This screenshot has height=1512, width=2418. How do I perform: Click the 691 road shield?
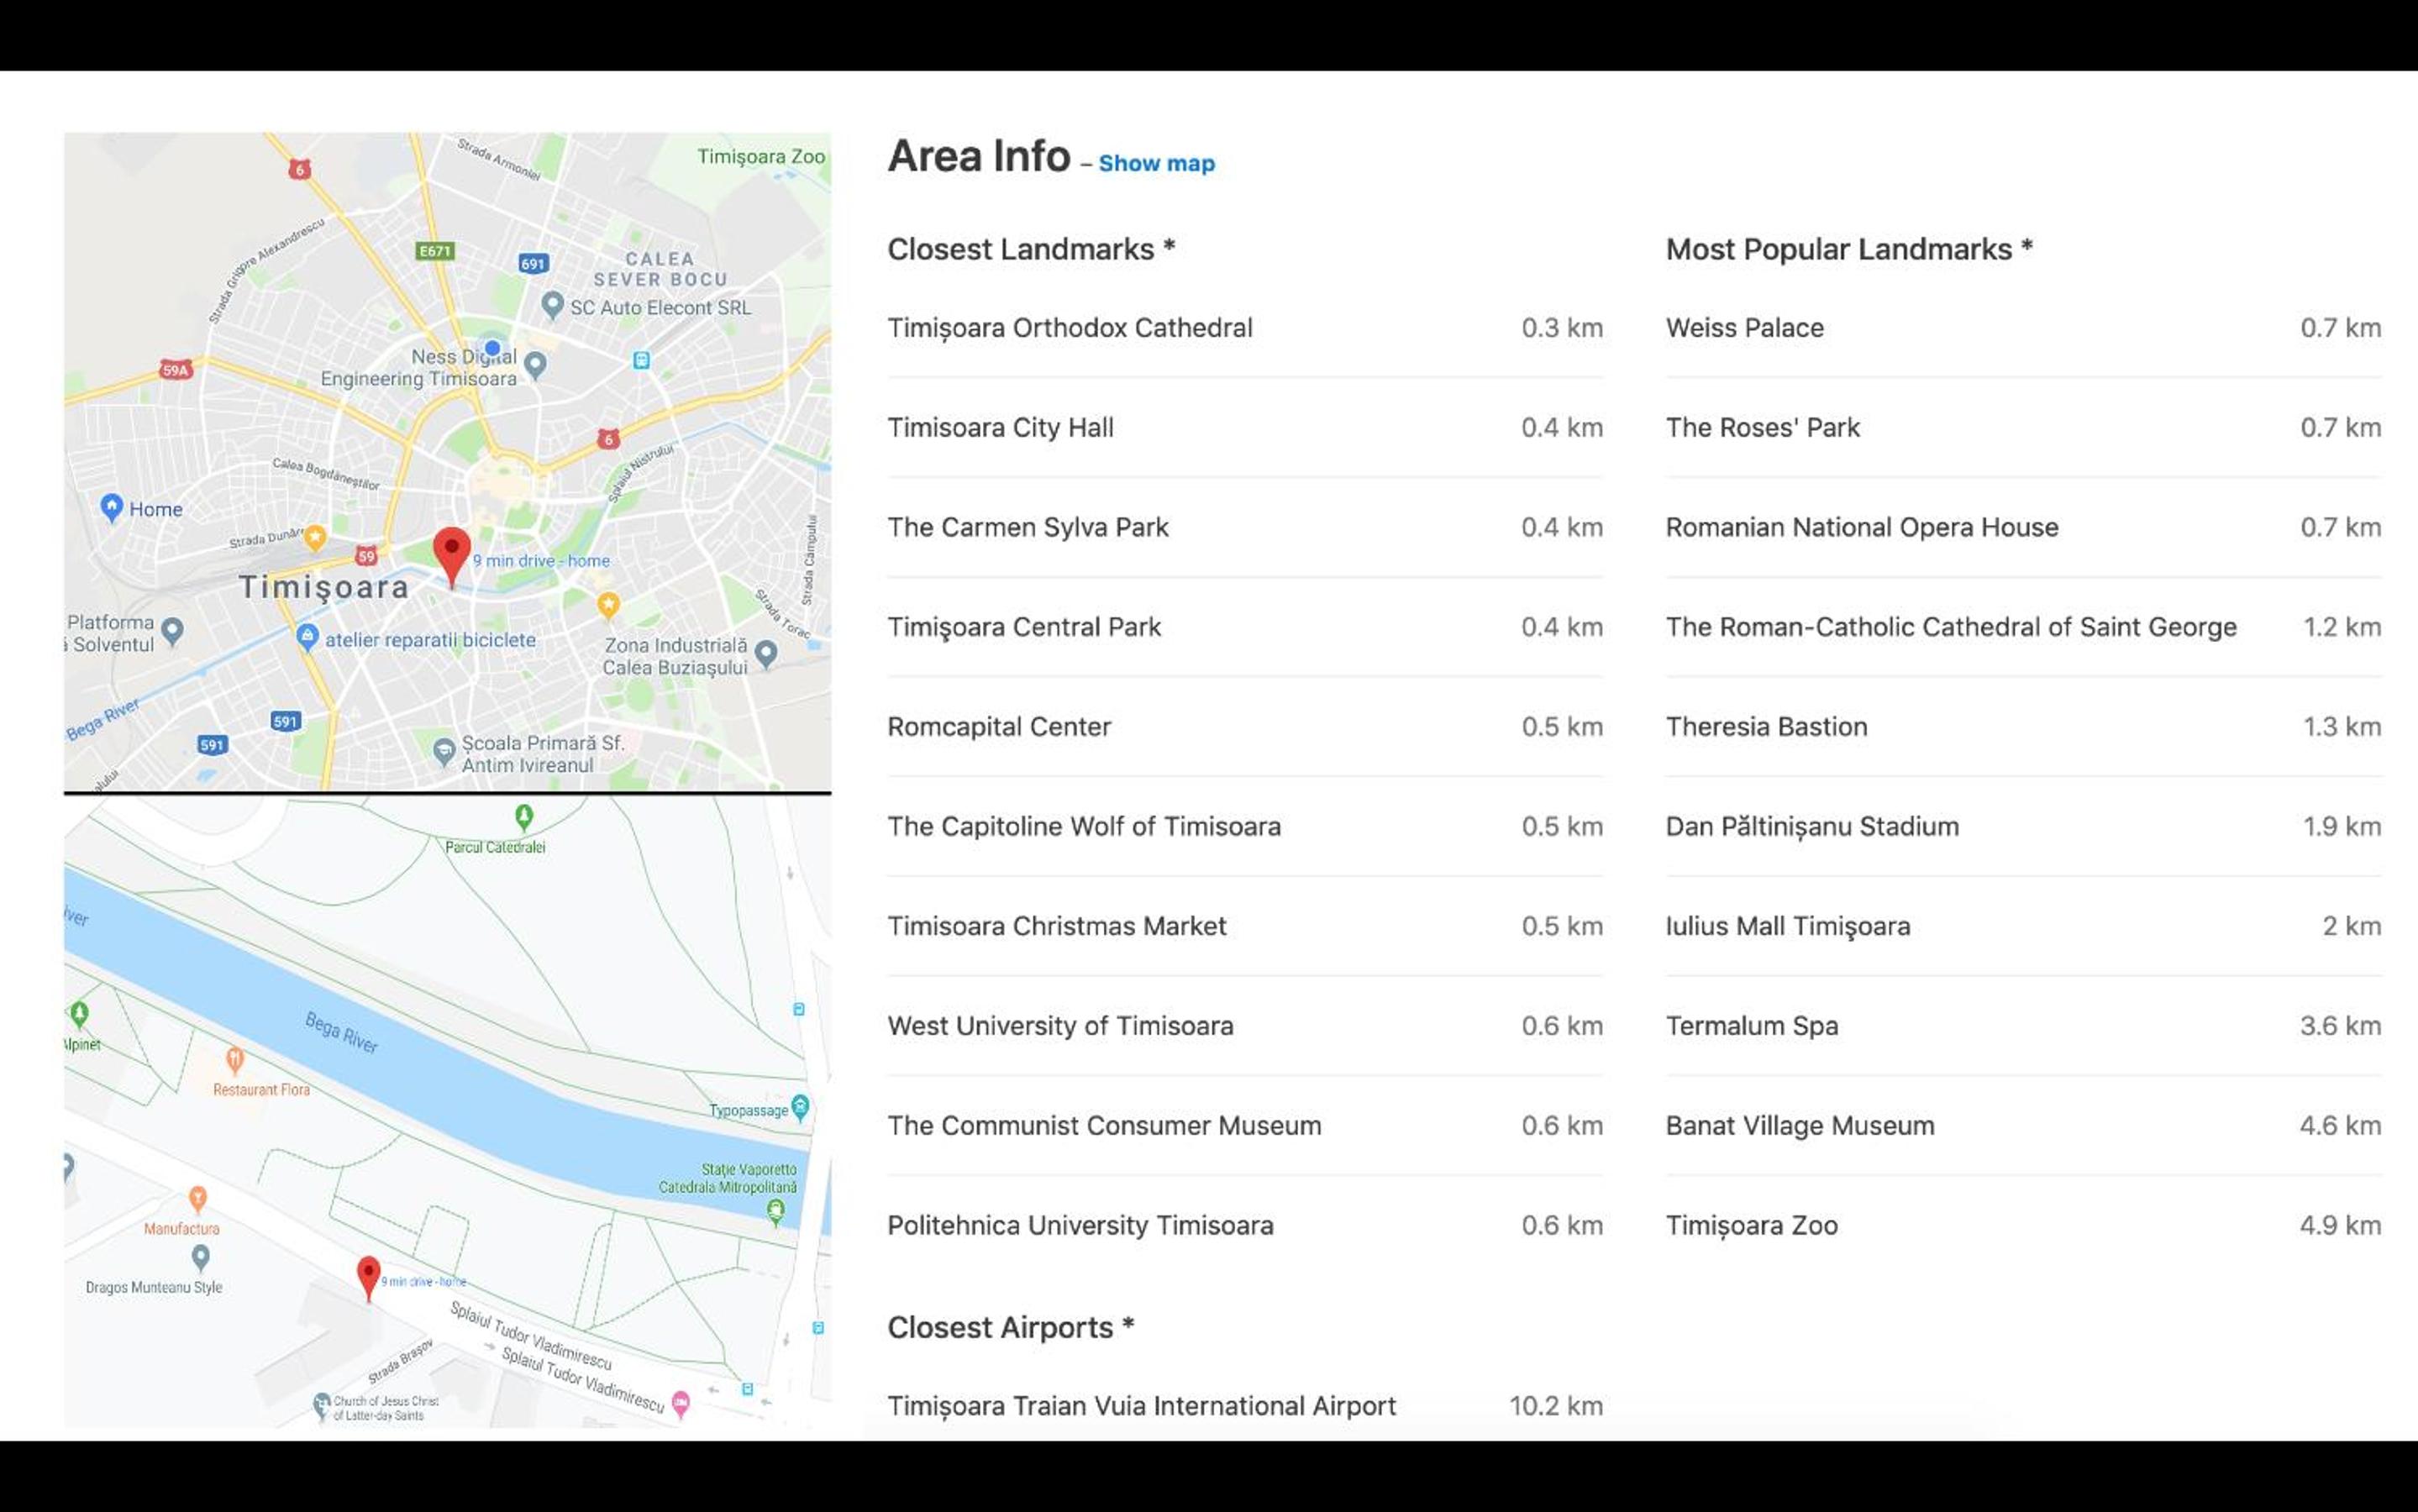point(533,264)
